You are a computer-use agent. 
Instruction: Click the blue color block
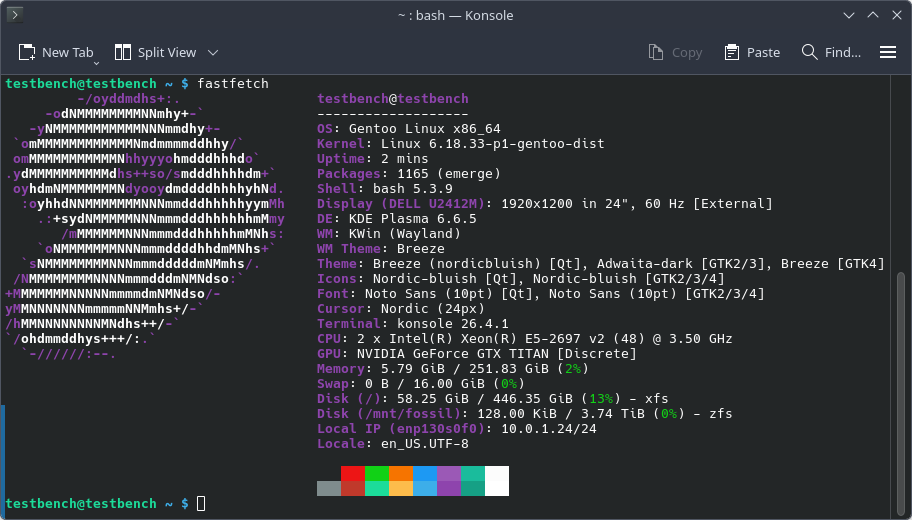425,473
